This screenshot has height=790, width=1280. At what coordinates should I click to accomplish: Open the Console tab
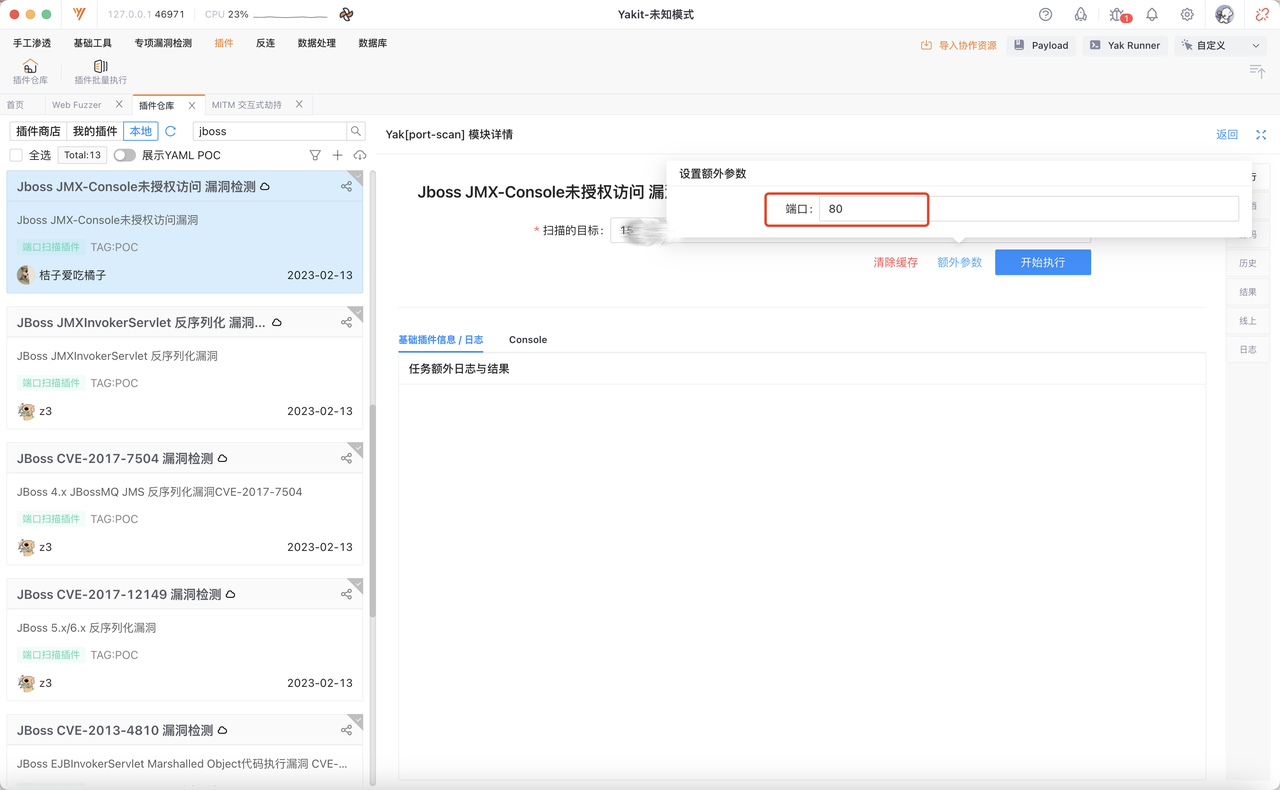pos(528,340)
